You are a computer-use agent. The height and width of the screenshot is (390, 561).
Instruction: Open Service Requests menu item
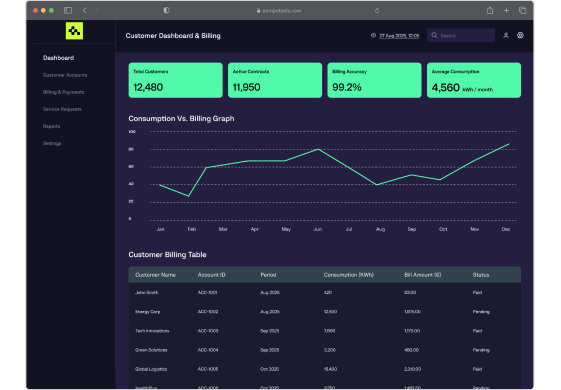pyautogui.click(x=62, y=109)
